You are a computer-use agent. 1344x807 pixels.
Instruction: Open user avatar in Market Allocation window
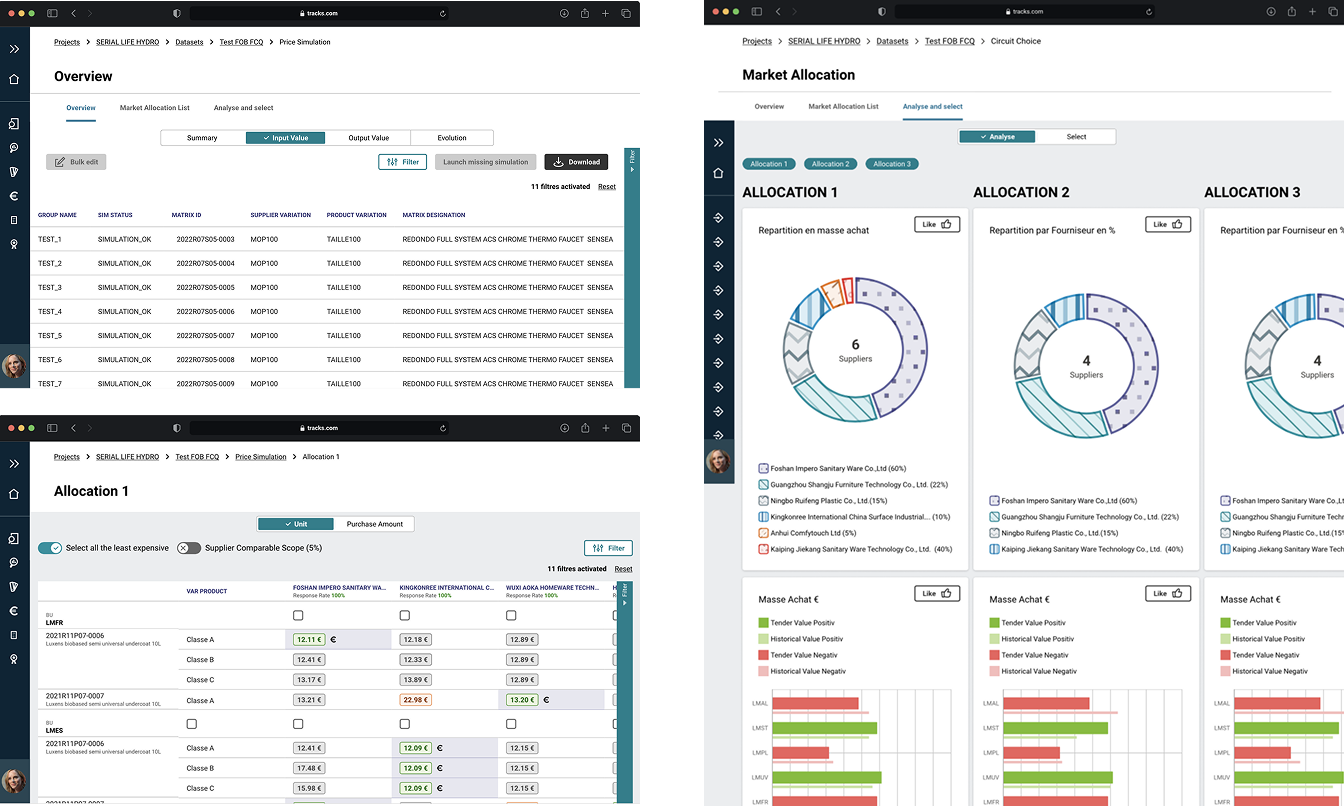pos(718,461)
